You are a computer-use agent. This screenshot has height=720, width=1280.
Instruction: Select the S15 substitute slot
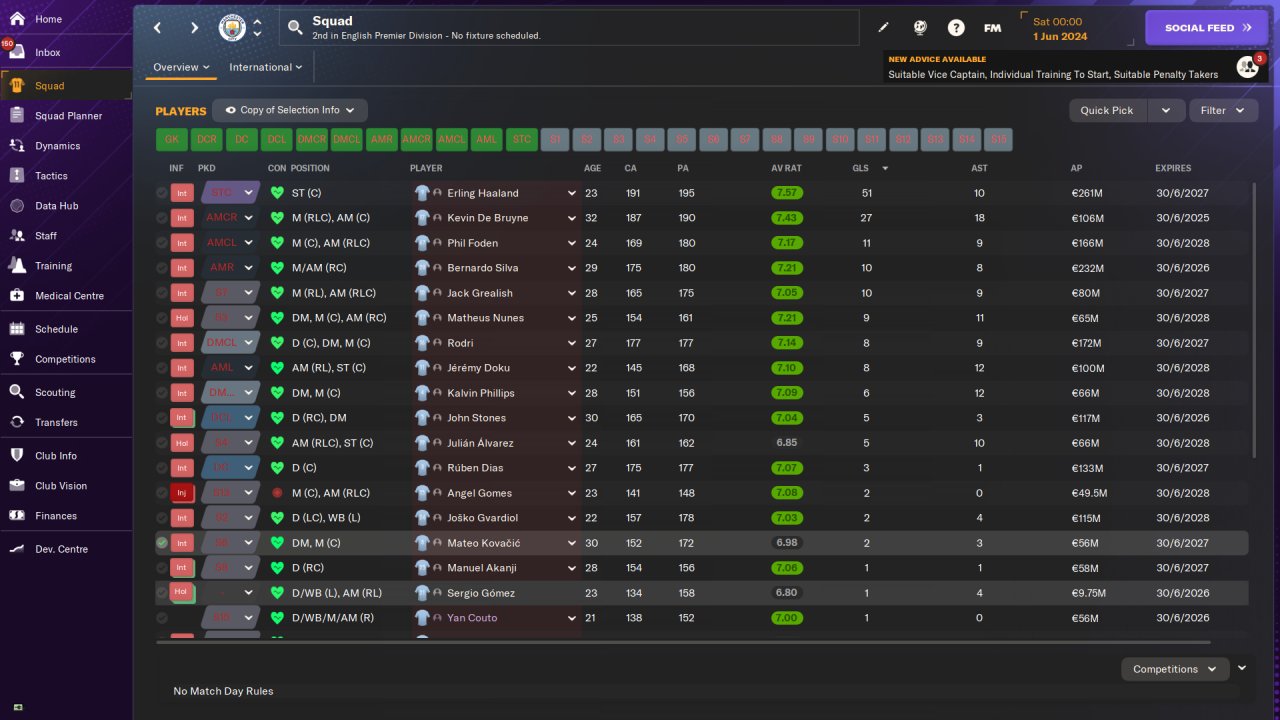pos(997,140)
